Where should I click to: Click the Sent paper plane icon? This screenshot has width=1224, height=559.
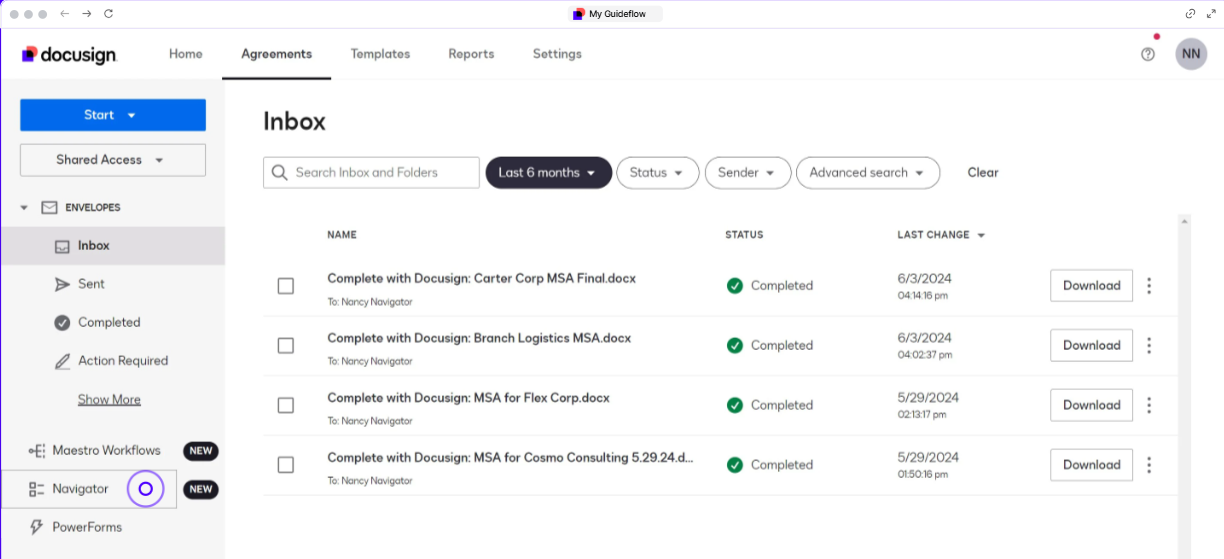[62, 284]
